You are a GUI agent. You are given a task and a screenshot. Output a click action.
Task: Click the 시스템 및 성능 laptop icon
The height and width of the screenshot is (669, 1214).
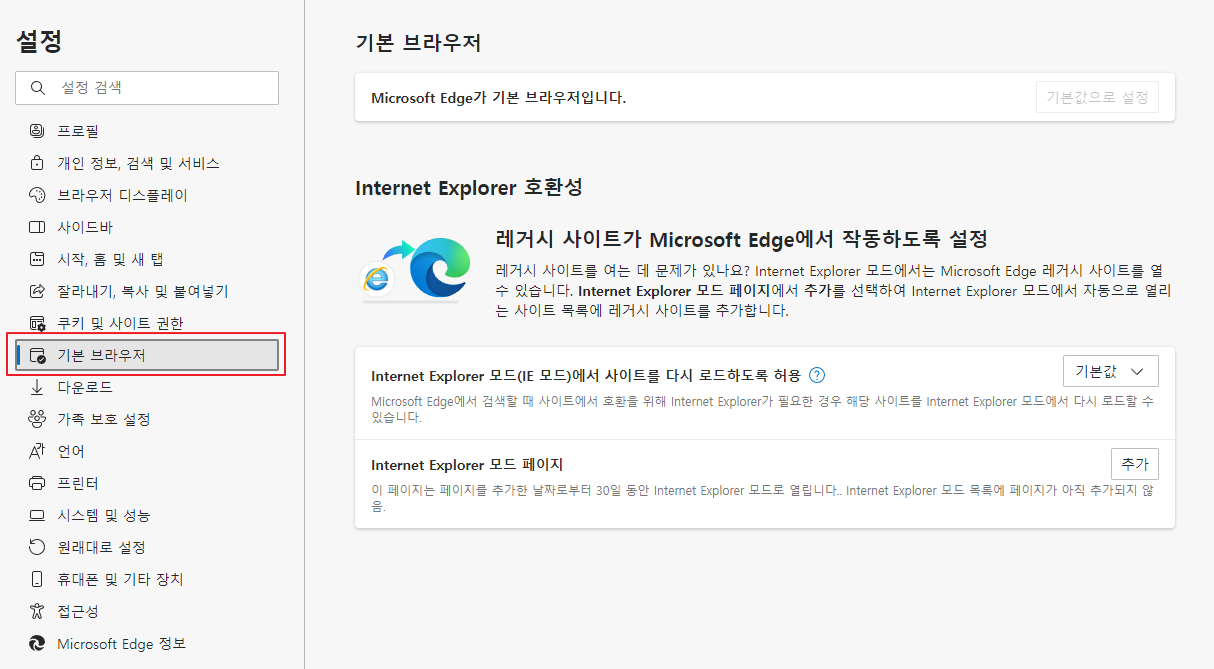click(38, 515)
